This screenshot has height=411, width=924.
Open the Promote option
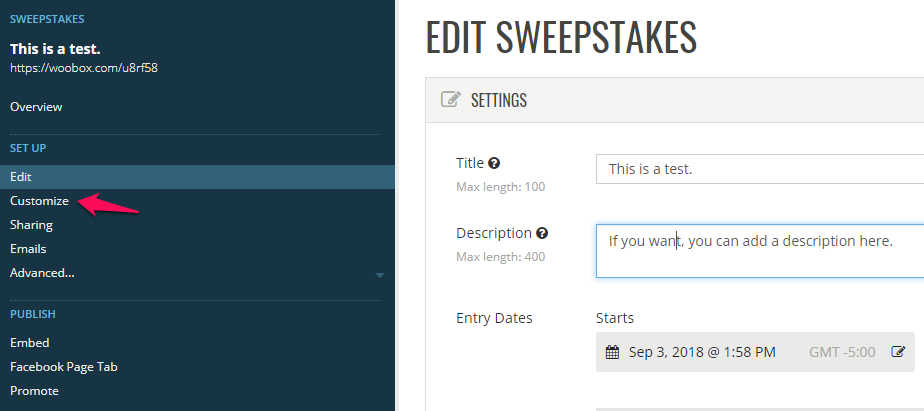[x=34, y=391]
